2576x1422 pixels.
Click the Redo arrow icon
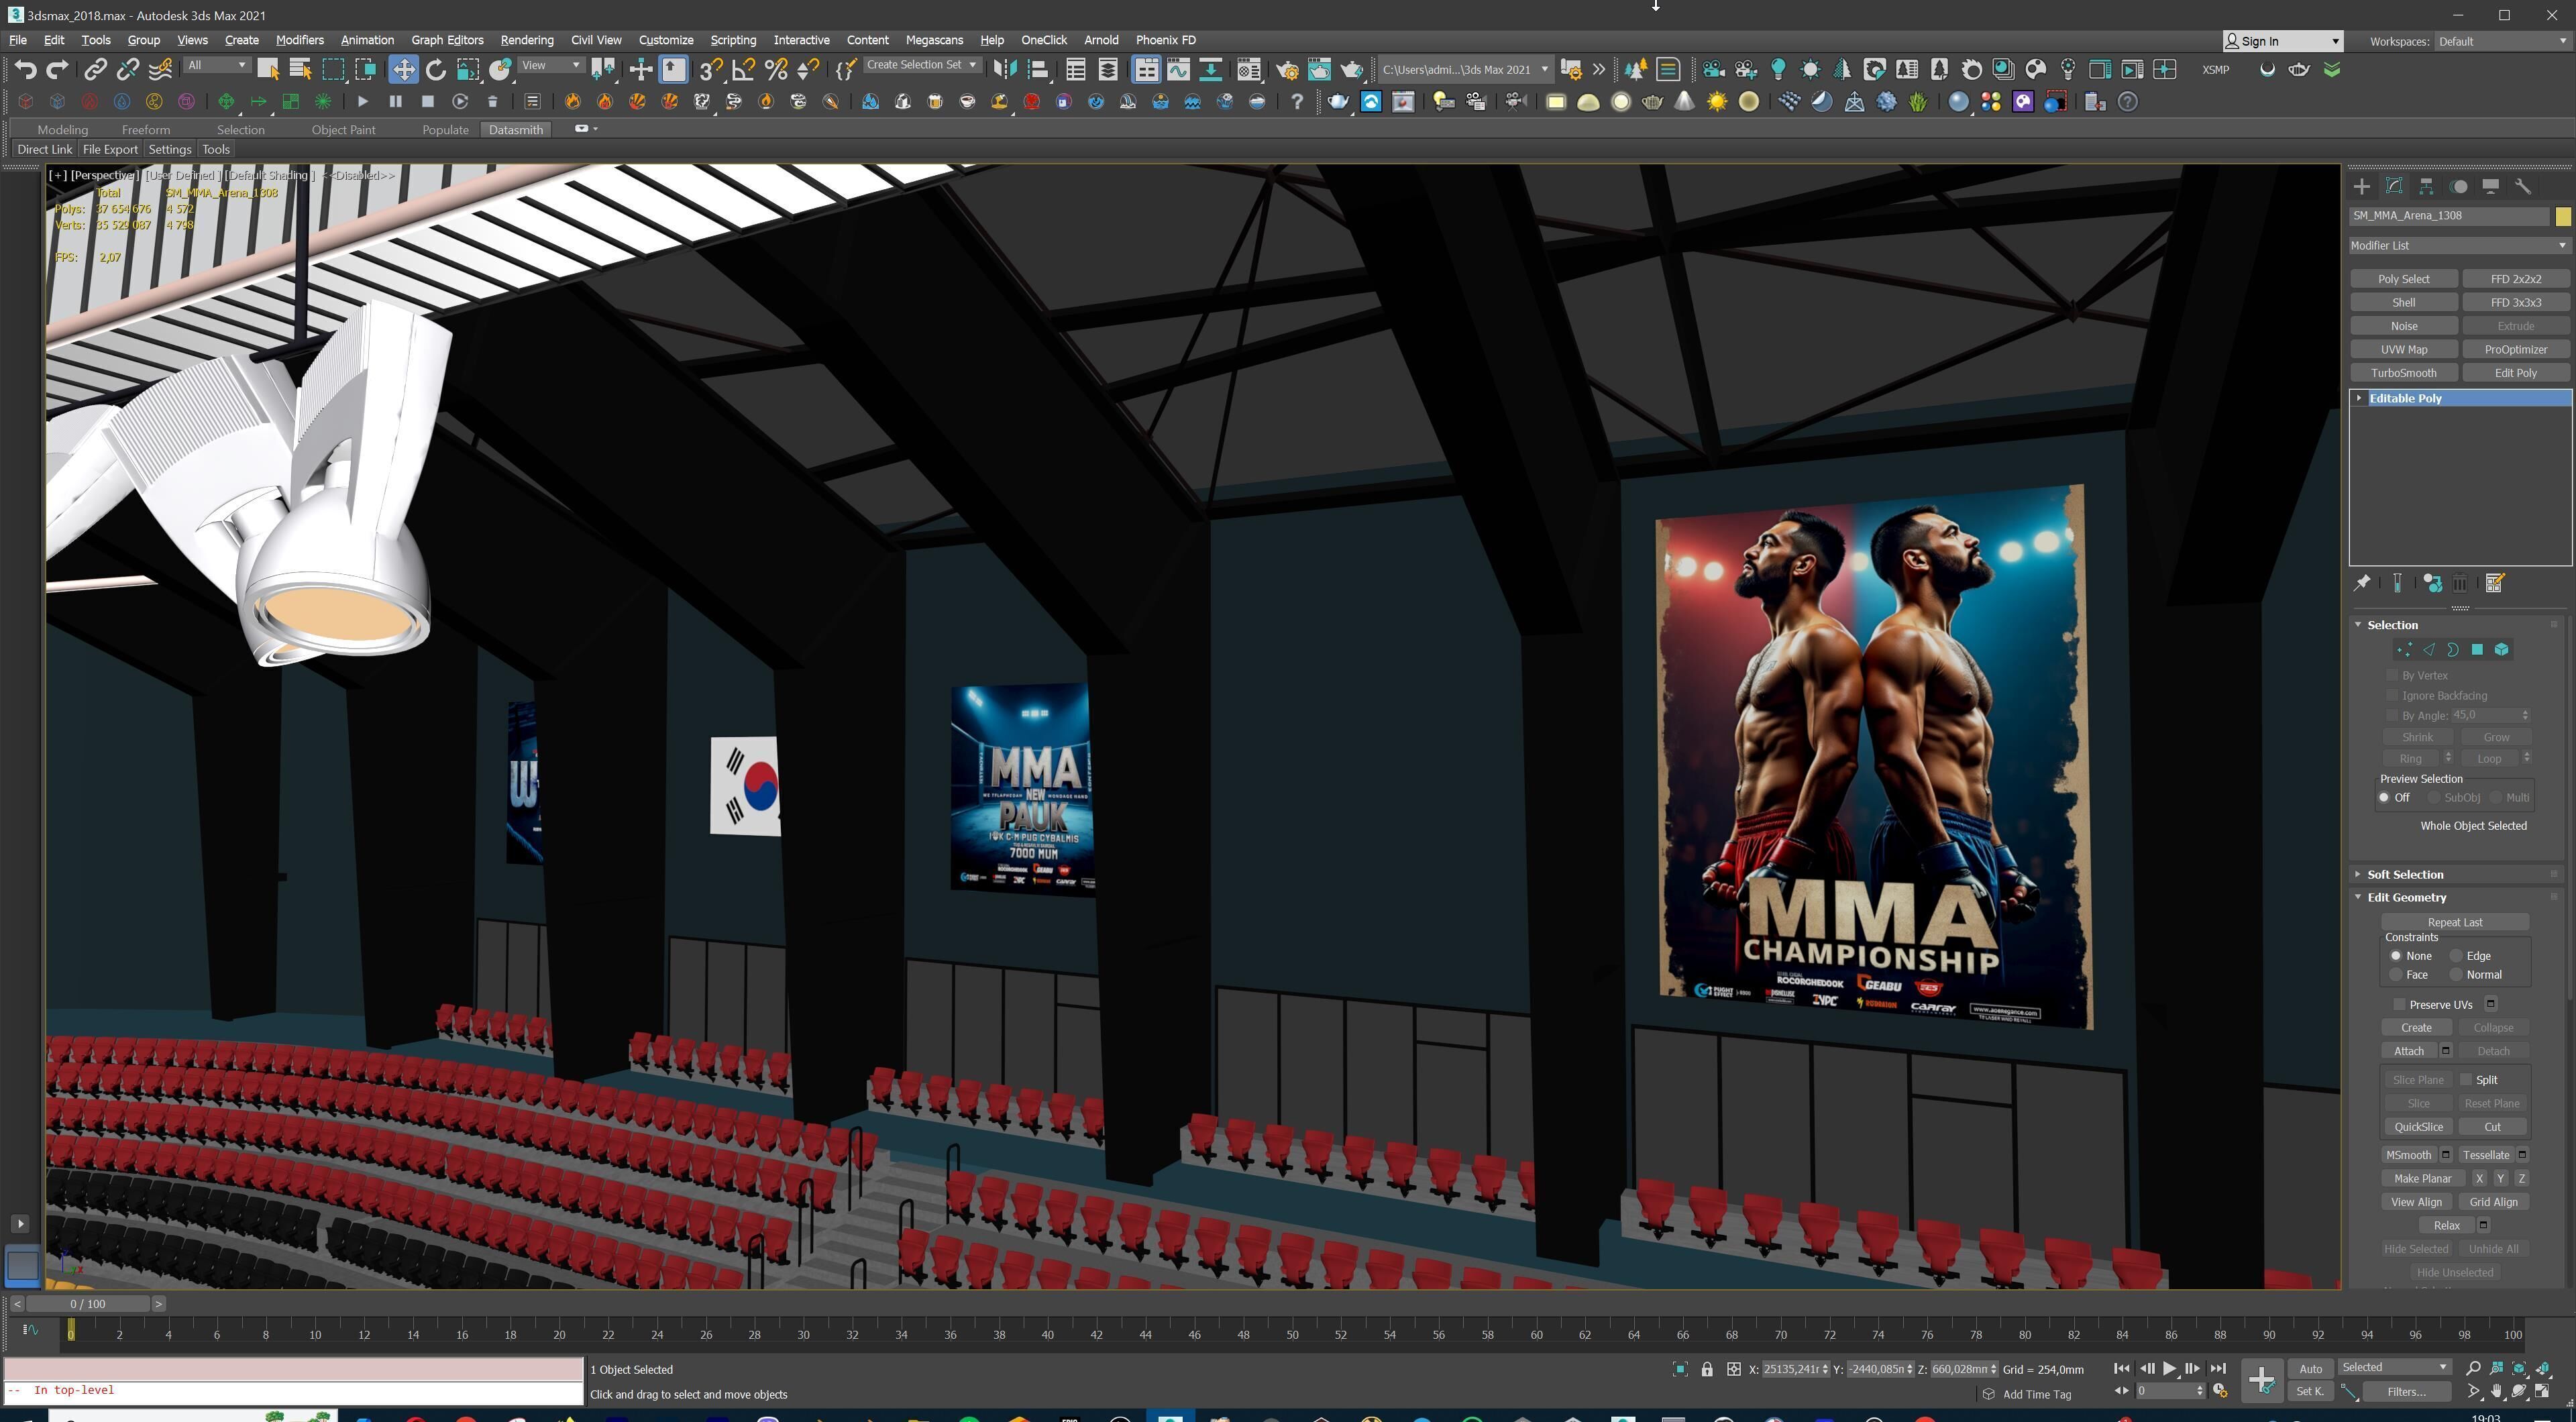pos(58,69)
